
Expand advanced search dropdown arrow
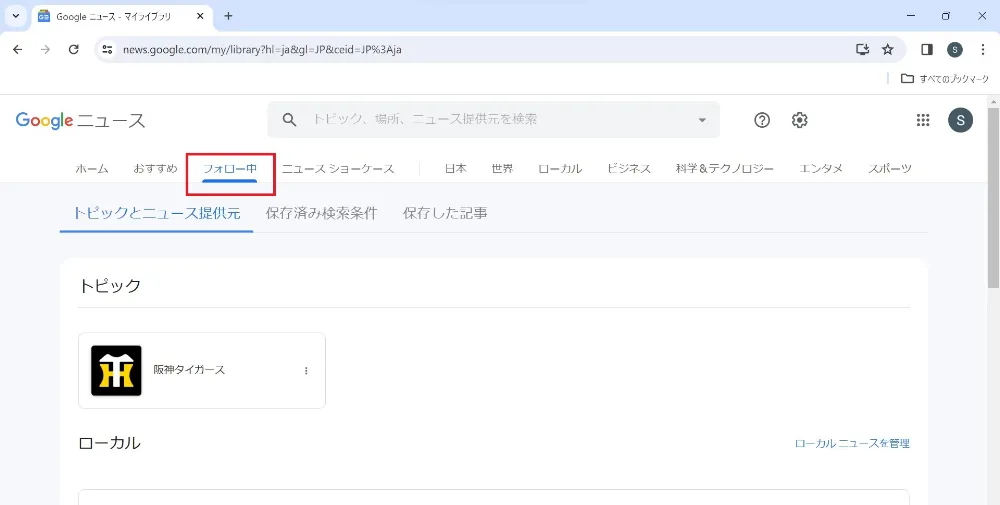click(x=702, y=120)
